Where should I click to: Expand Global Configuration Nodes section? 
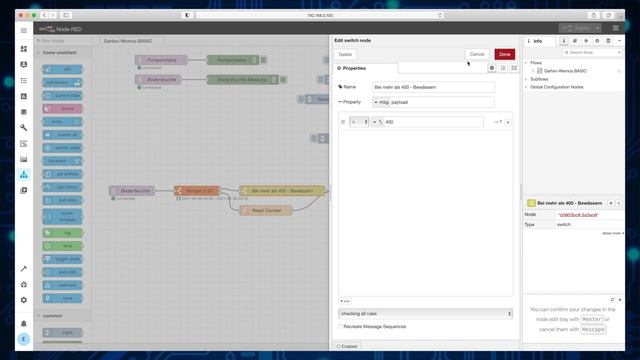526,87
